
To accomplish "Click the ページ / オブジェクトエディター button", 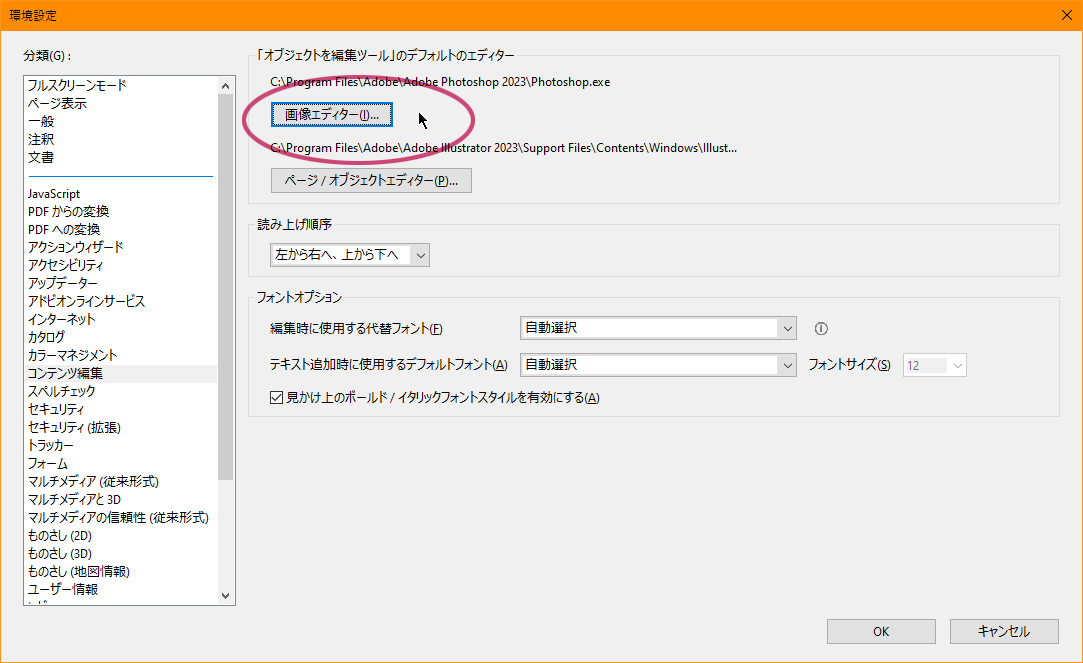I will pyautogui.click(x=371, y=180).
